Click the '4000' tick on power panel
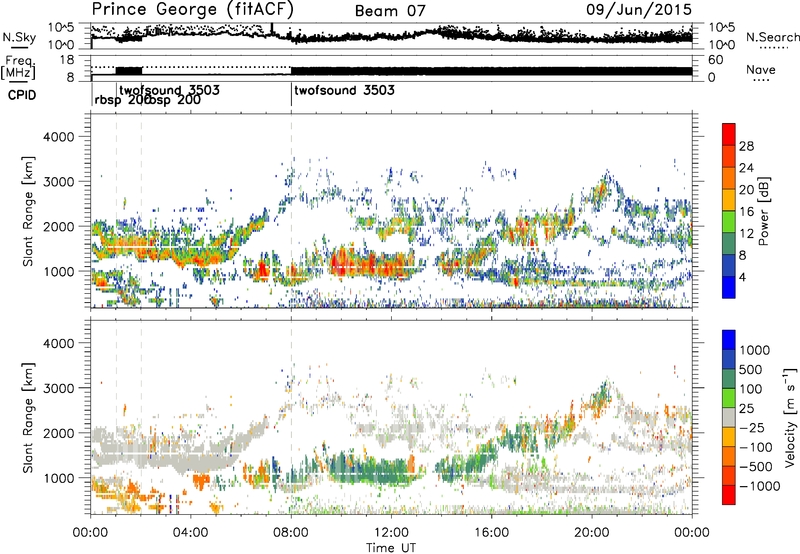This screenshot has height=554, width=800. [59, 137]
